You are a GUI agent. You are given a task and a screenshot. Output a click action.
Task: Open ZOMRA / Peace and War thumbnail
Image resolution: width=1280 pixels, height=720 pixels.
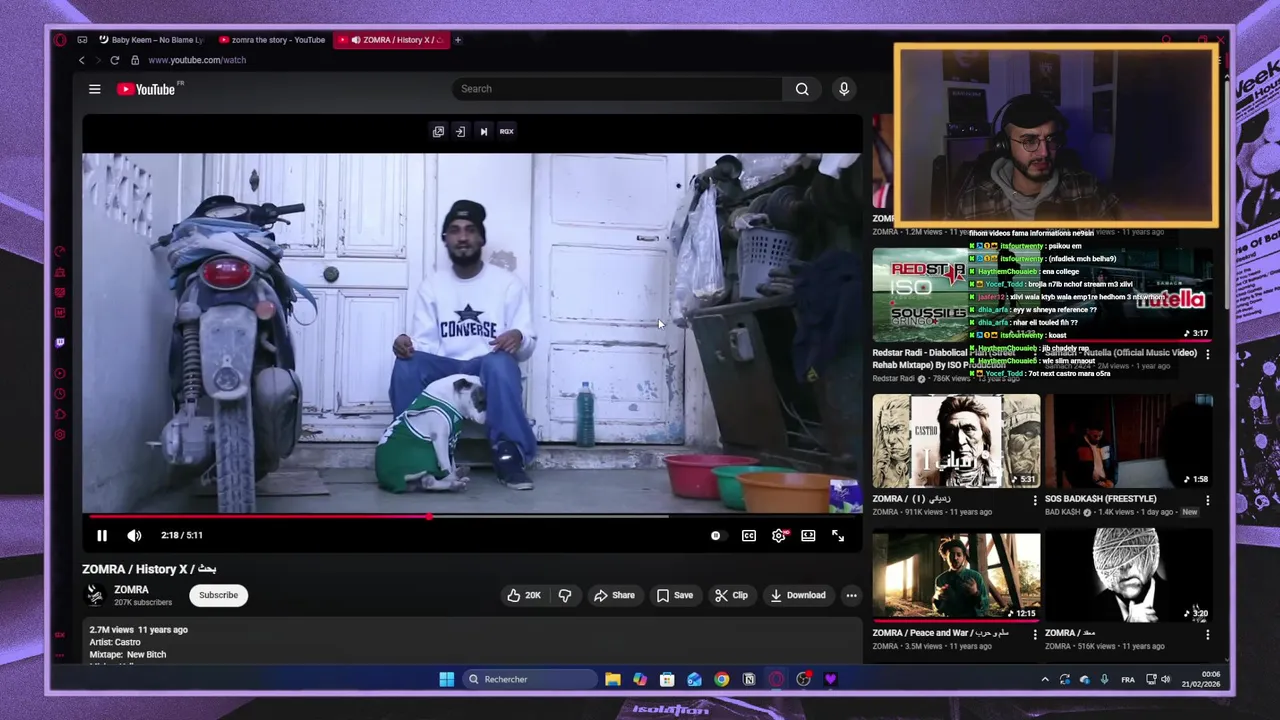(x=956, y=575)
